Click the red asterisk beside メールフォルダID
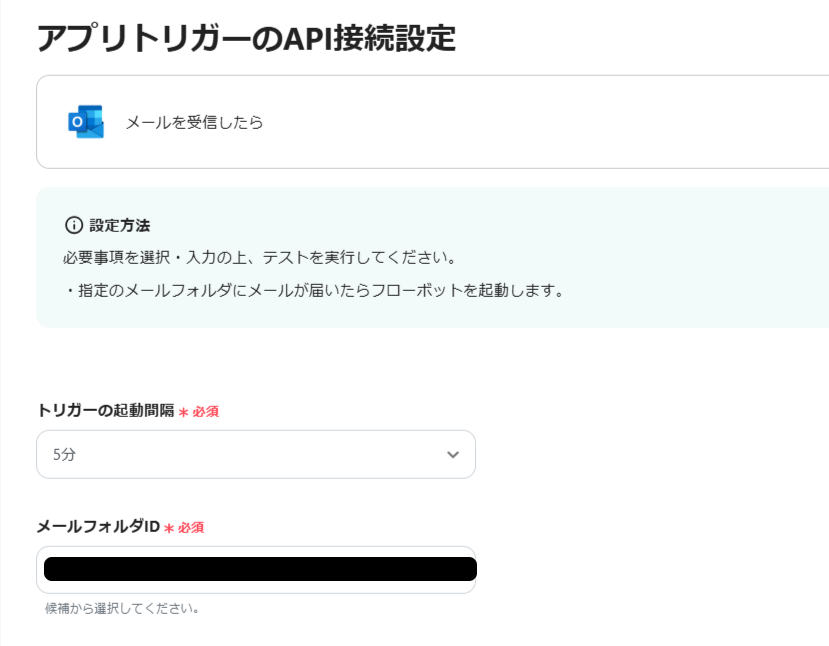 click(169, 528)
